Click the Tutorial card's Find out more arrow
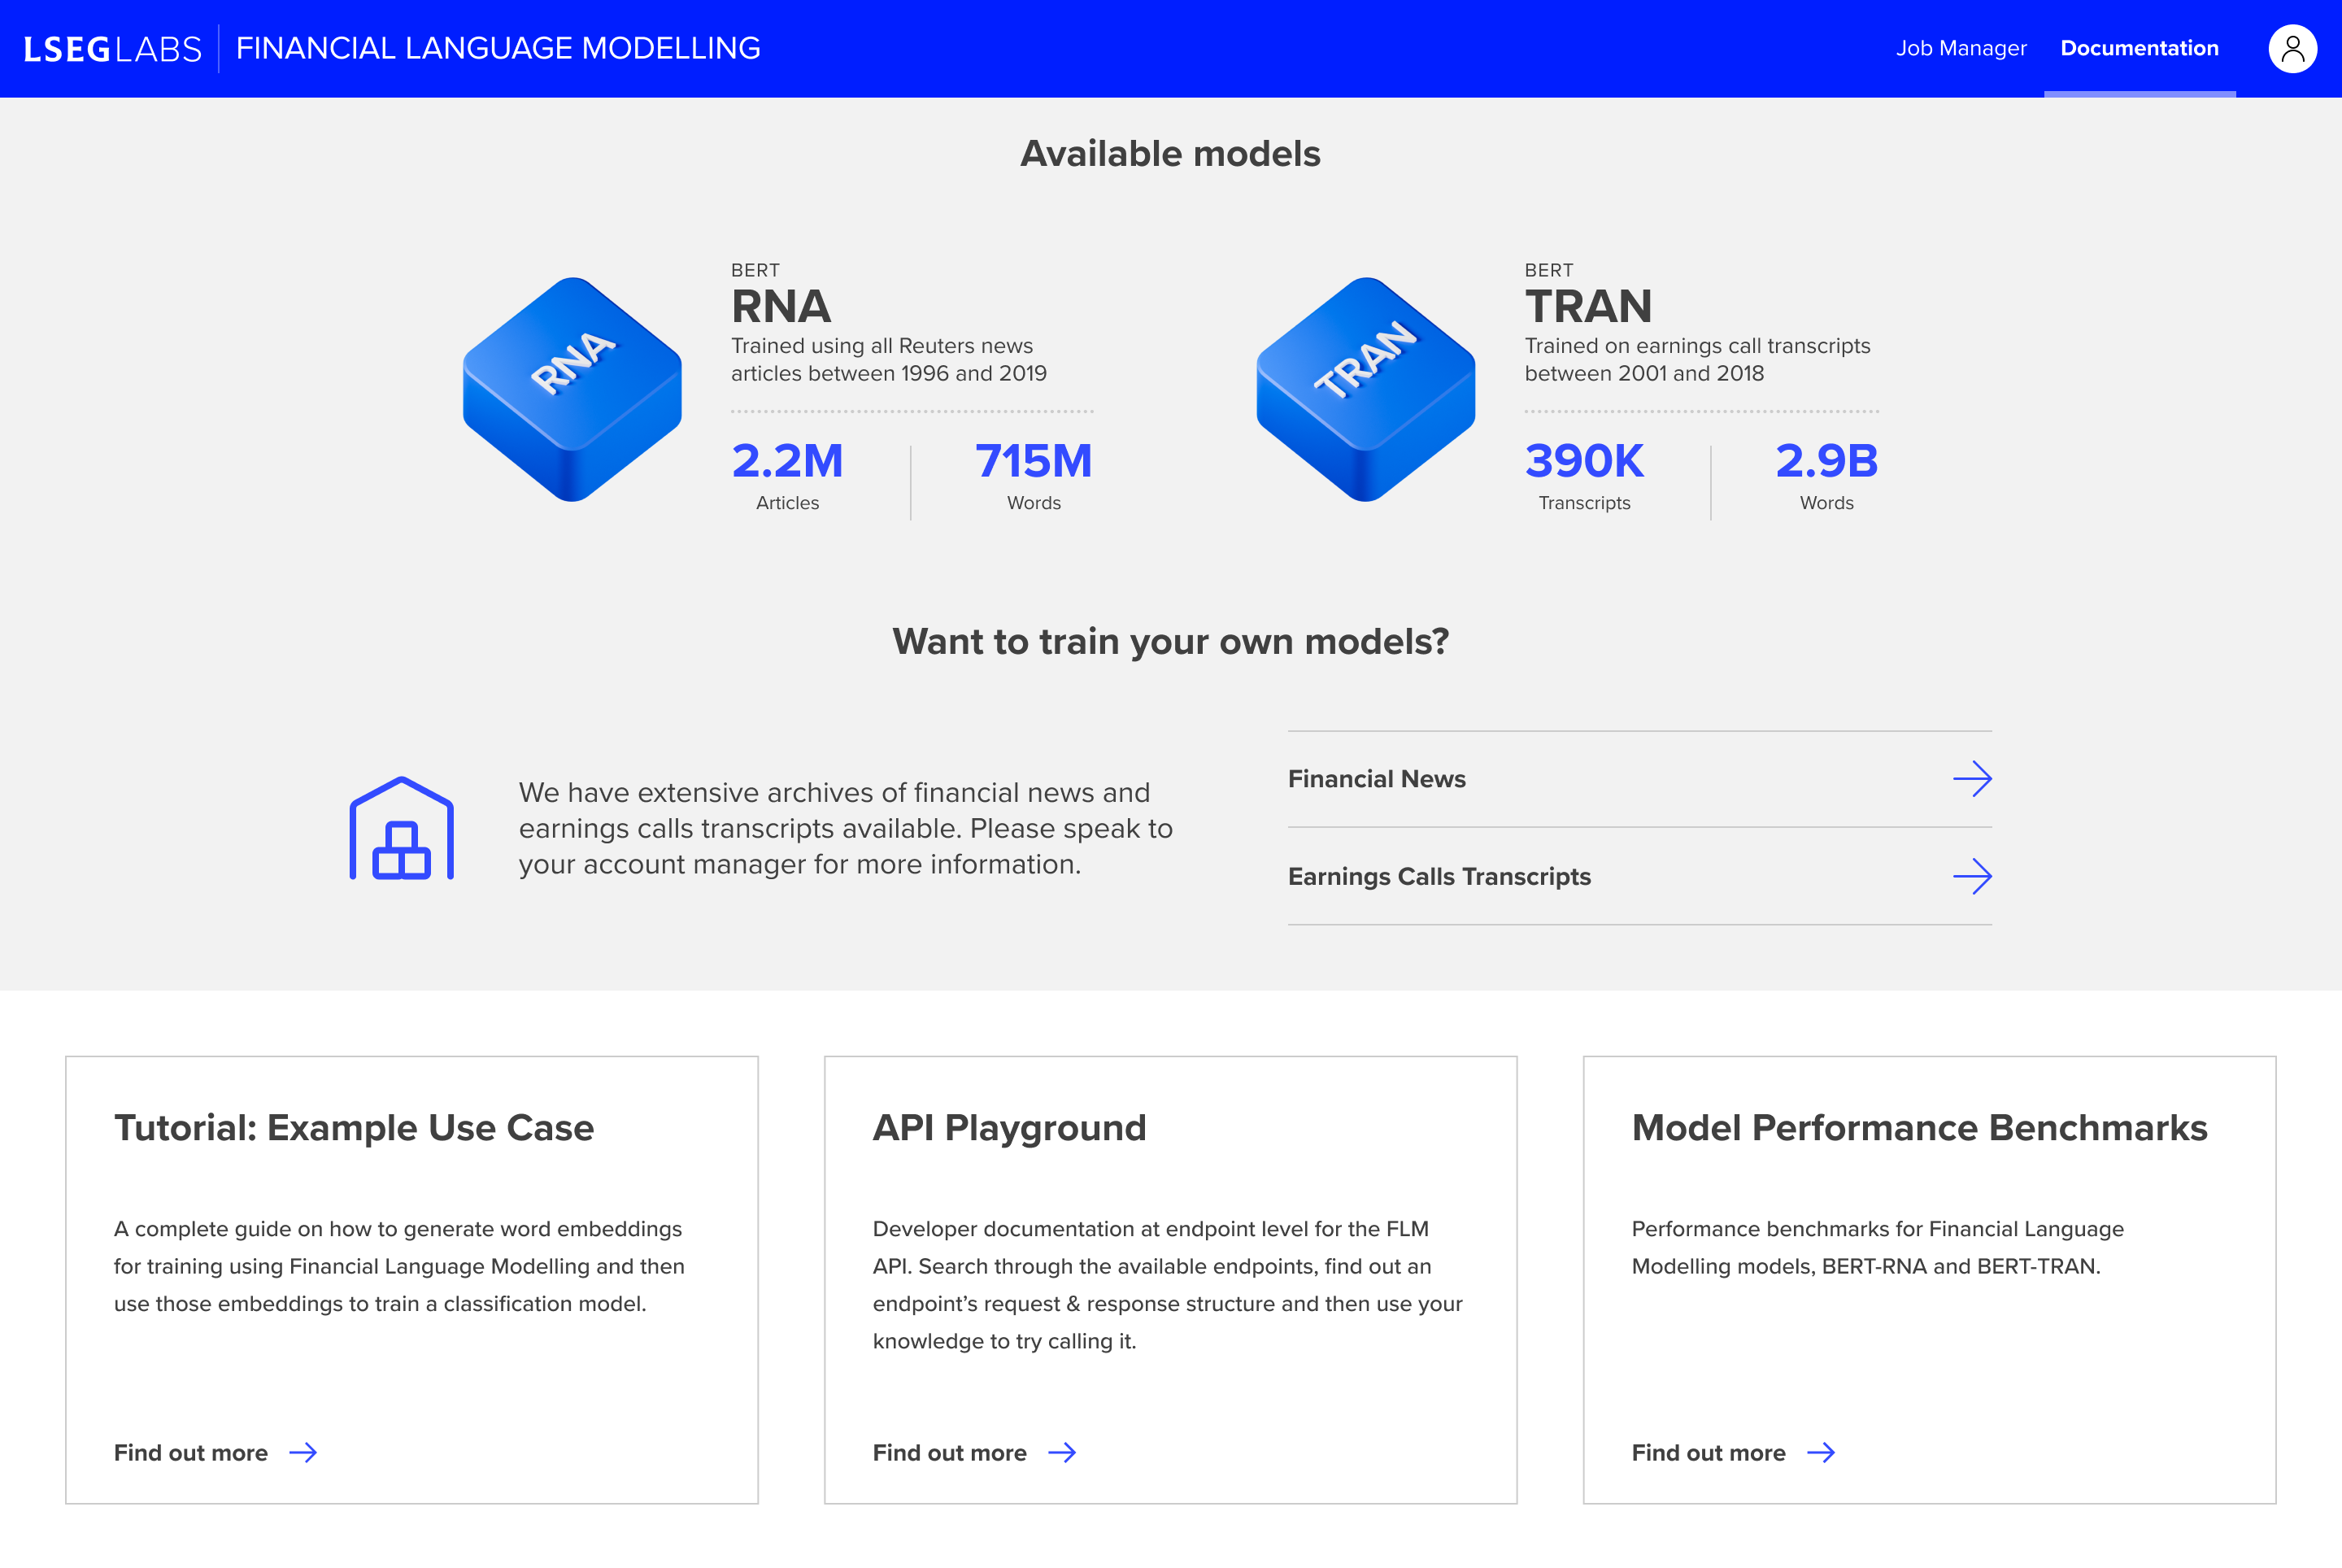The image size is (2342, 1568). coord(303,1452)
